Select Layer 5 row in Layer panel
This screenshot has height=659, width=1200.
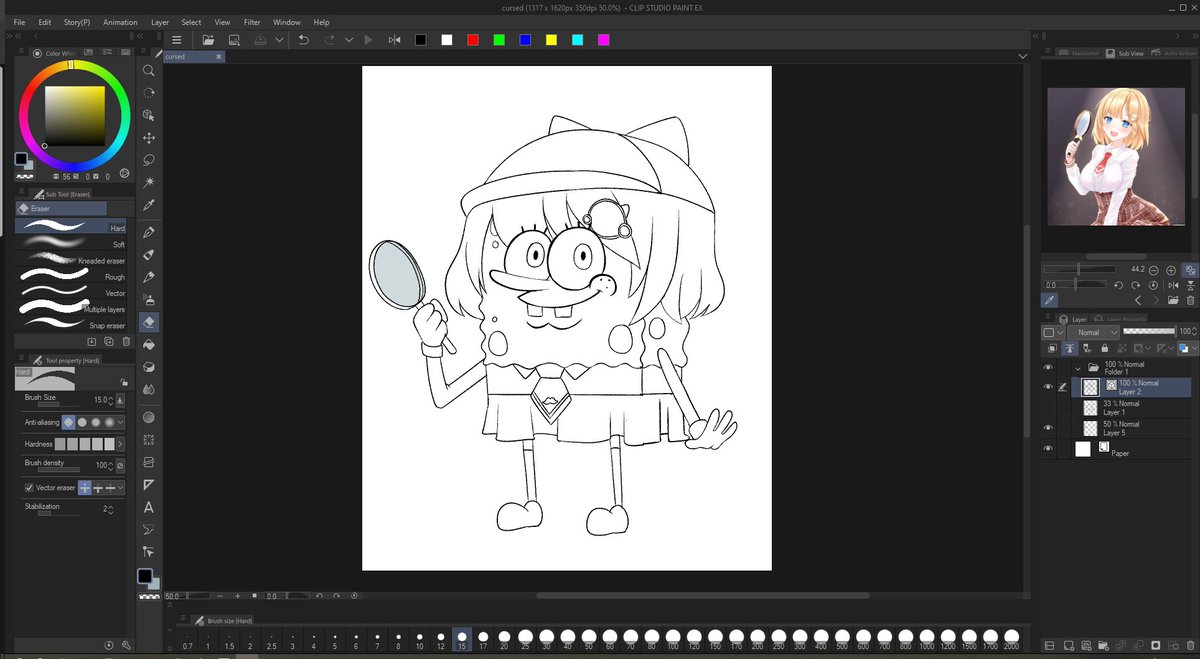click(x=1131, y=428)
